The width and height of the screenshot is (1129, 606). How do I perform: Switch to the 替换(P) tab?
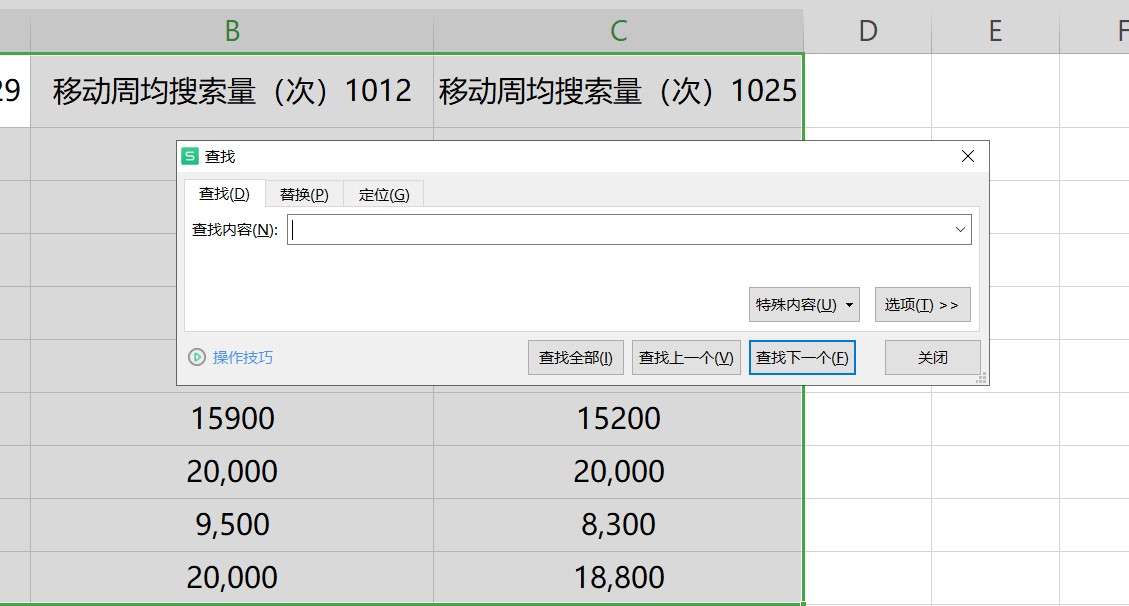point(304,194)
